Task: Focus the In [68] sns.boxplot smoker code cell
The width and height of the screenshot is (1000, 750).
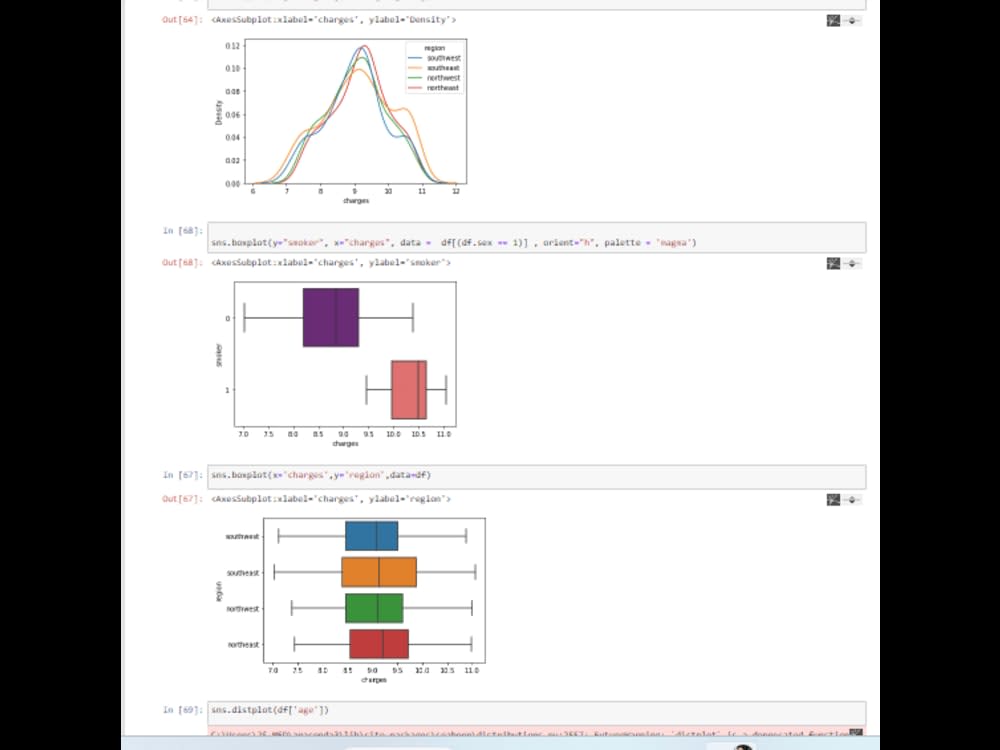Action: tap(536, 237)
